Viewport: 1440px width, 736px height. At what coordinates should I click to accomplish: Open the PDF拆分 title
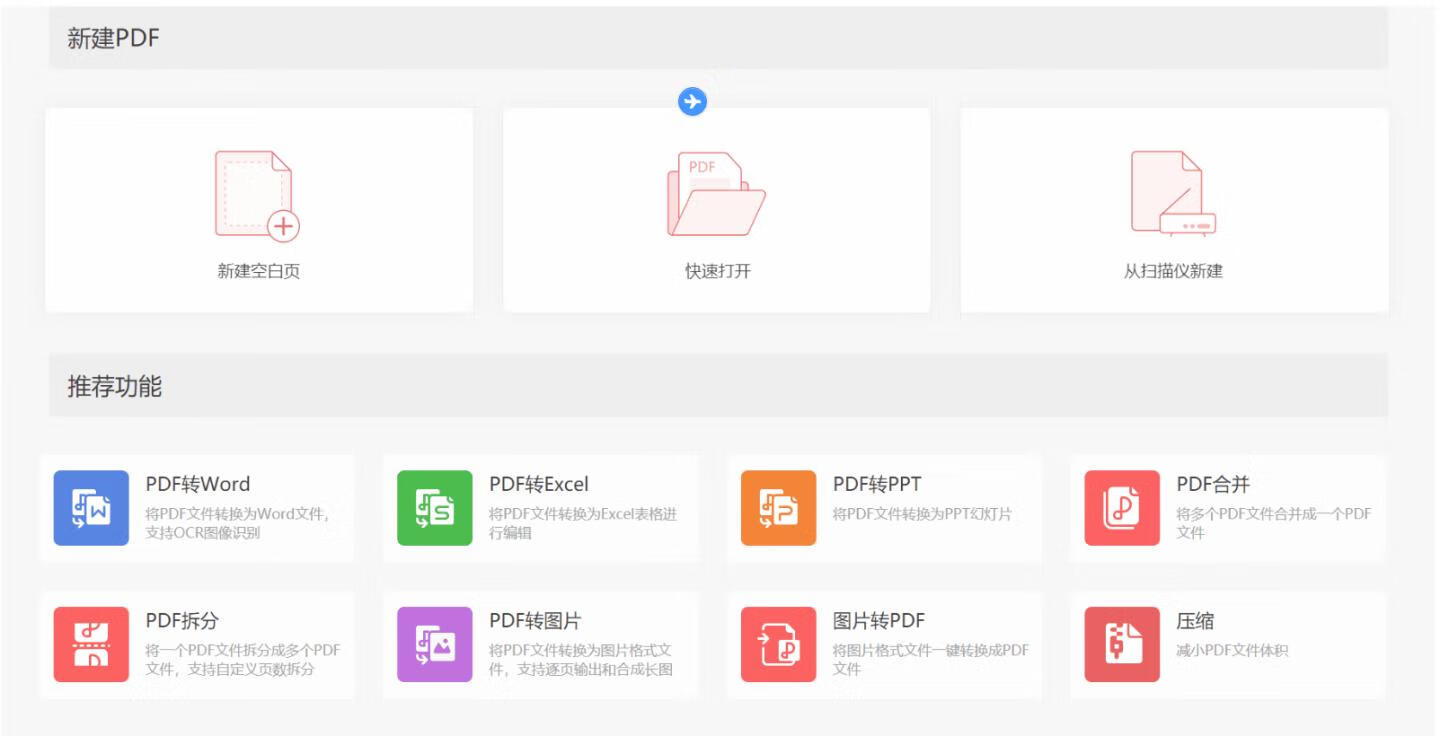(x=182, y=621)
